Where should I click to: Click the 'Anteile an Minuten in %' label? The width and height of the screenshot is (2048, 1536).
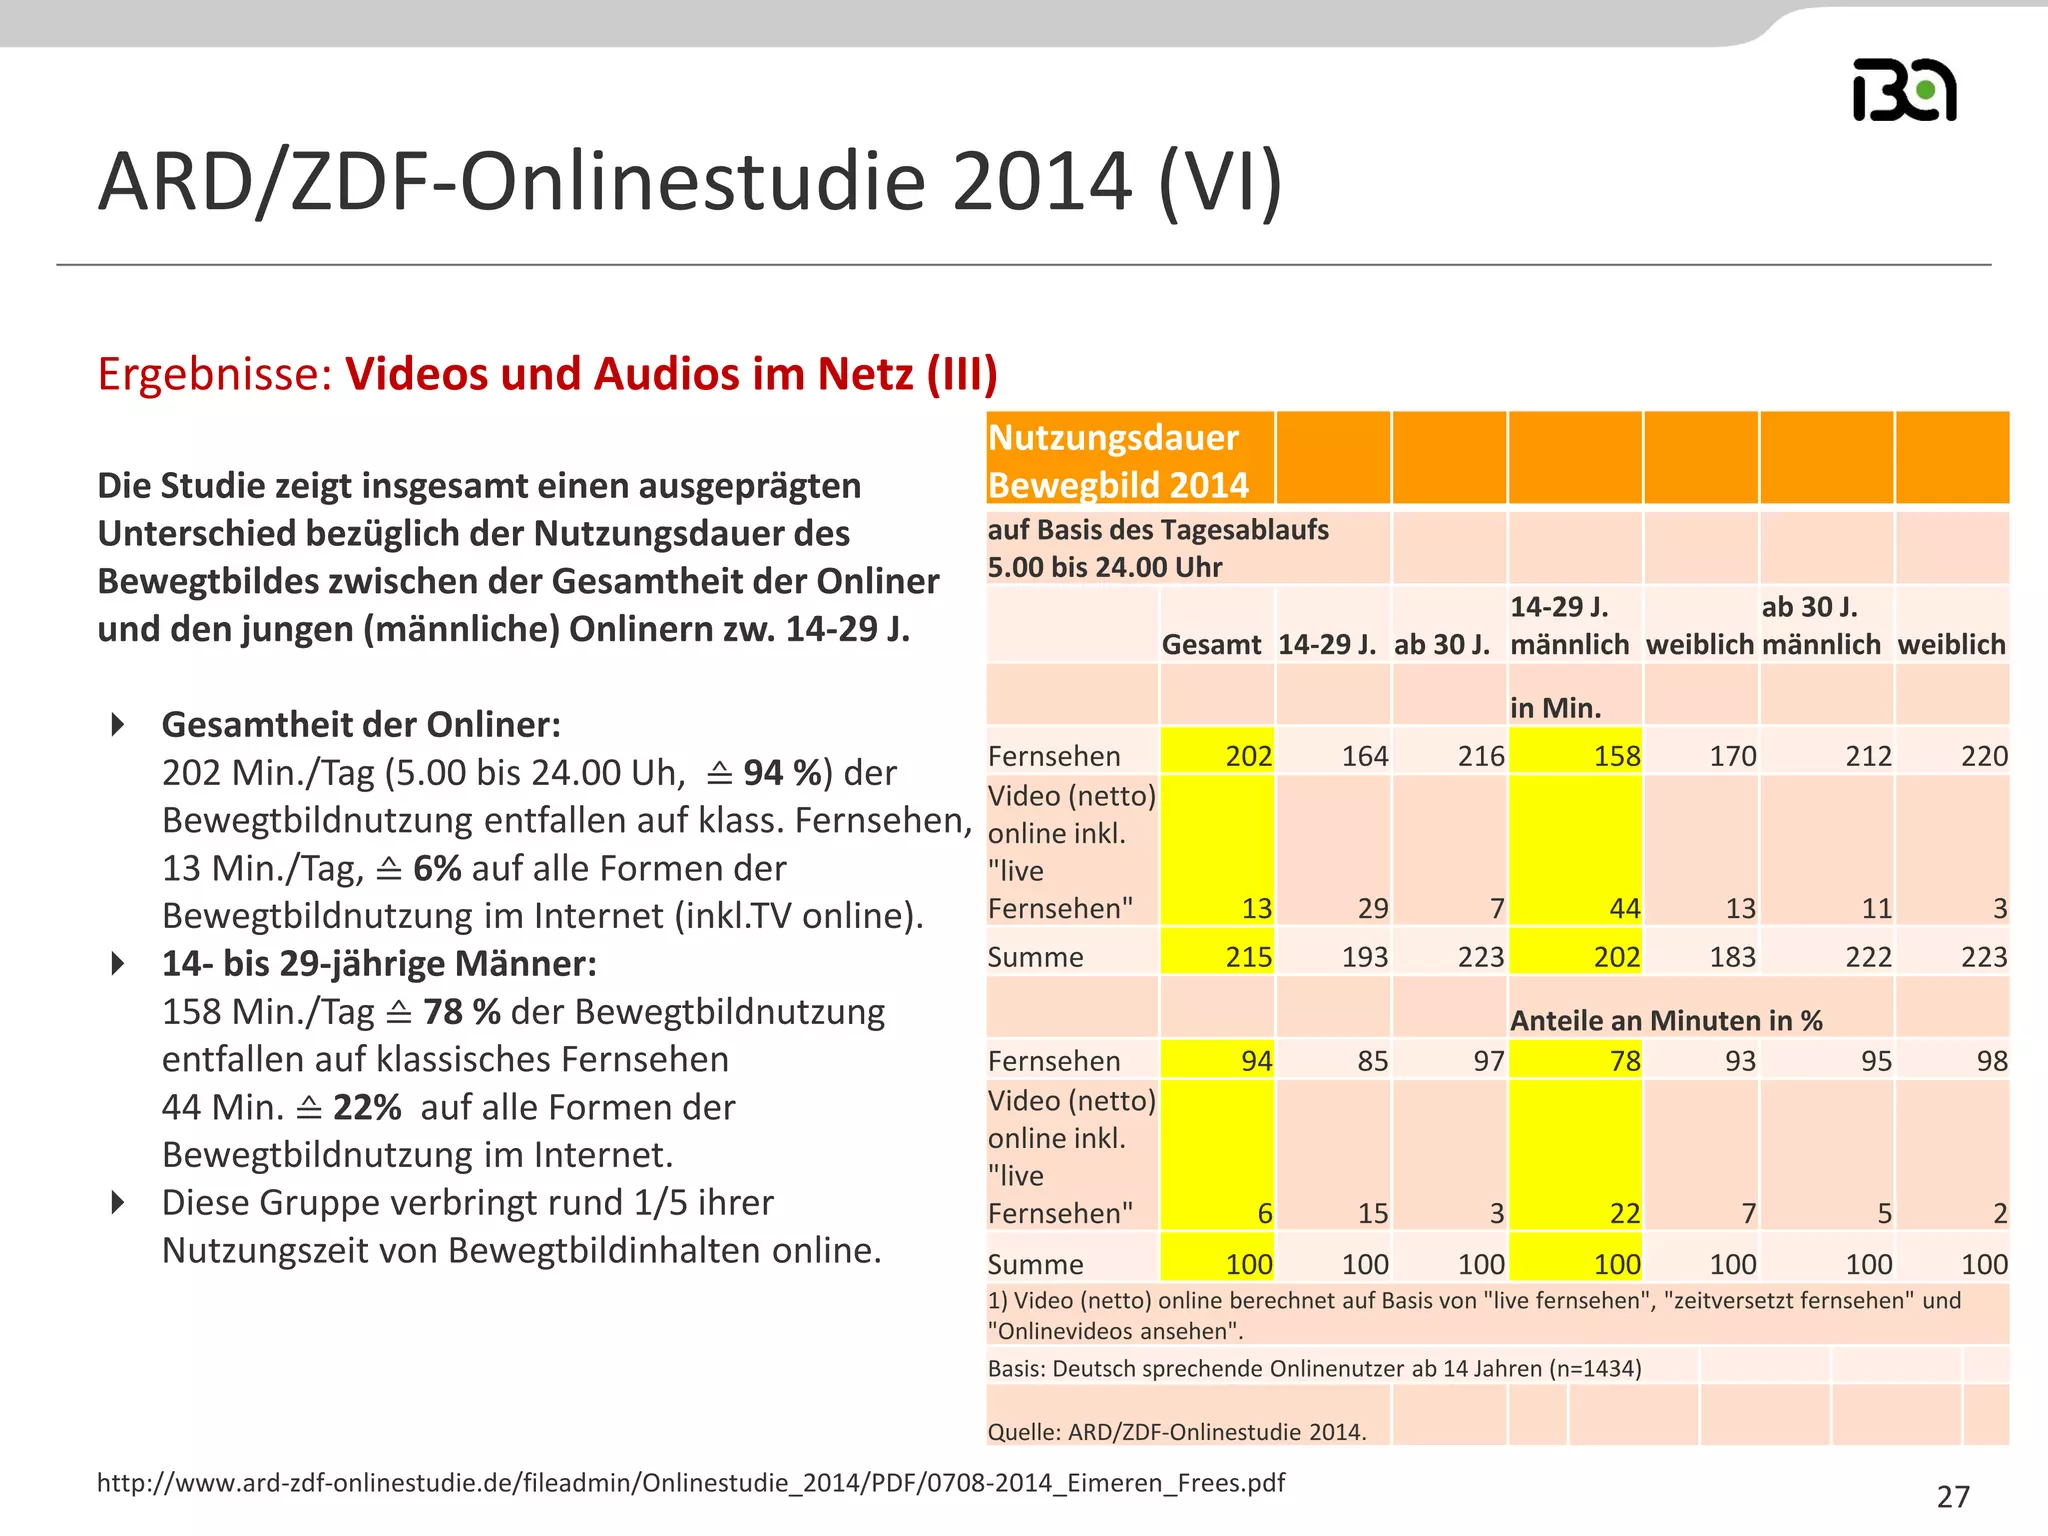pyautogui.click(x=1666, y=1020)
